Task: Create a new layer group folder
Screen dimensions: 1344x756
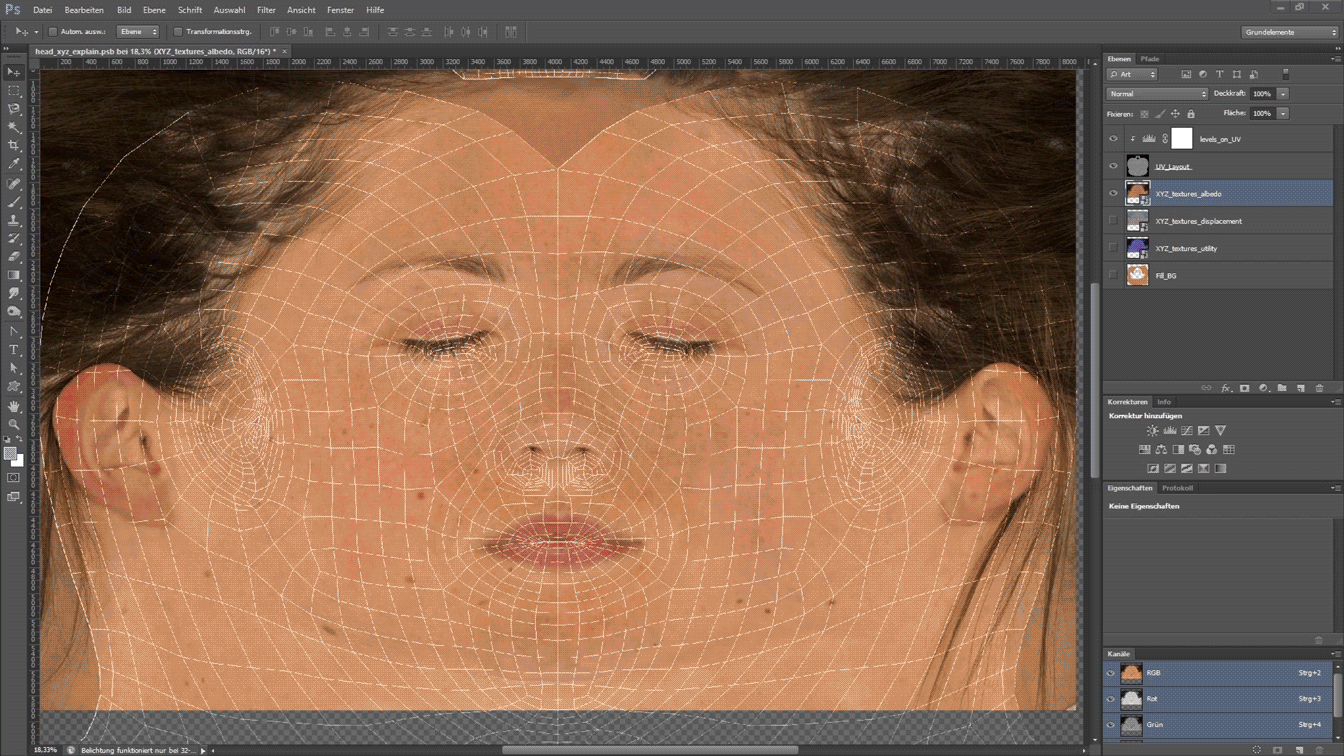Action: coord(1282,388)
